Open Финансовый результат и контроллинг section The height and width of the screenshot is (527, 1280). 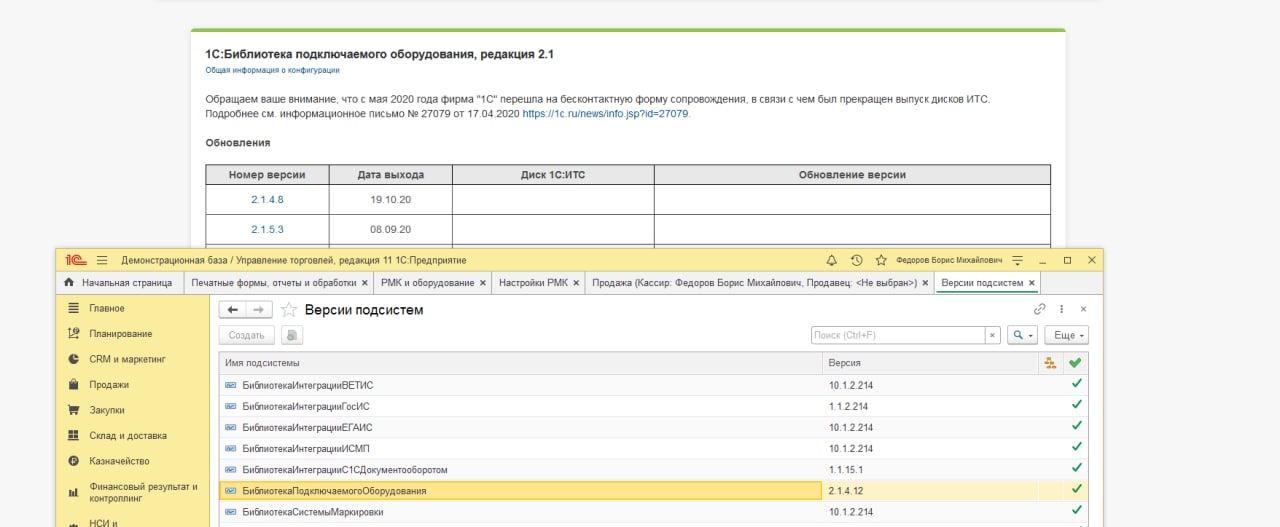point(133,491)
